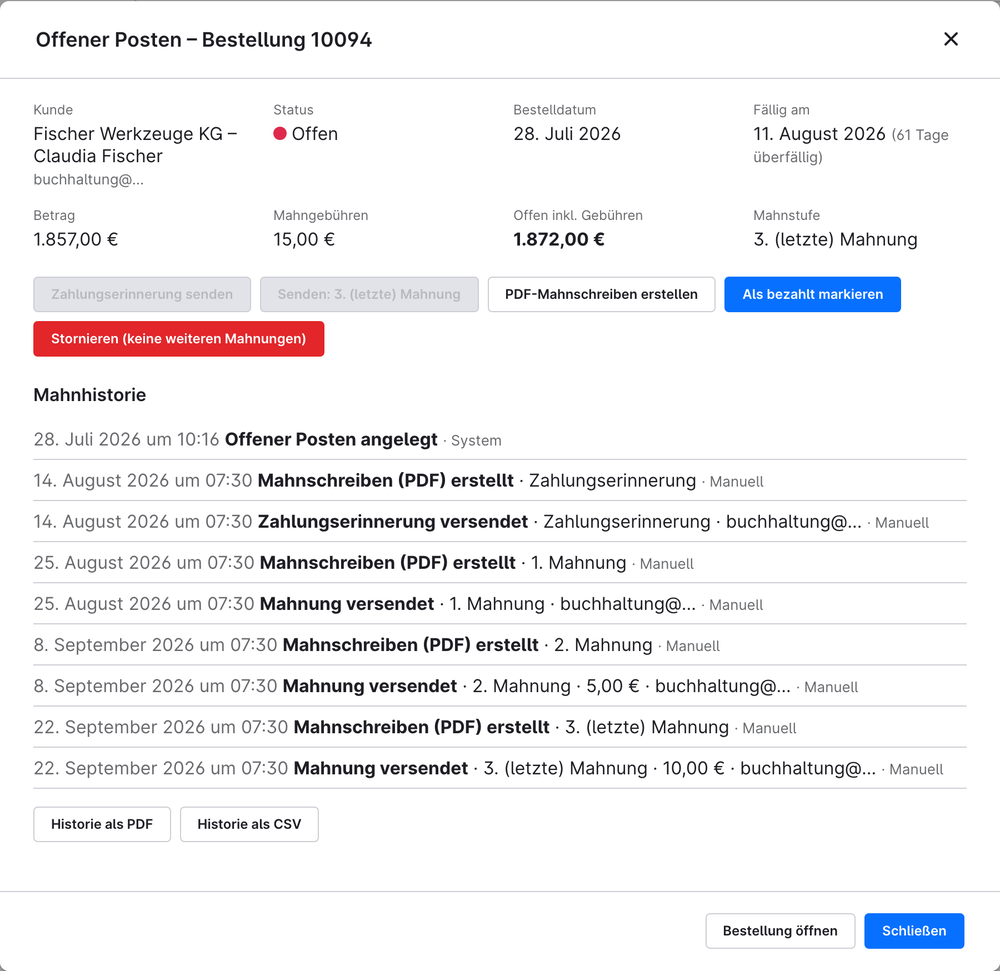Select history entry Offener Posten angelegt
This screenshot has height=971, width=1000.
tap(500, 439)
